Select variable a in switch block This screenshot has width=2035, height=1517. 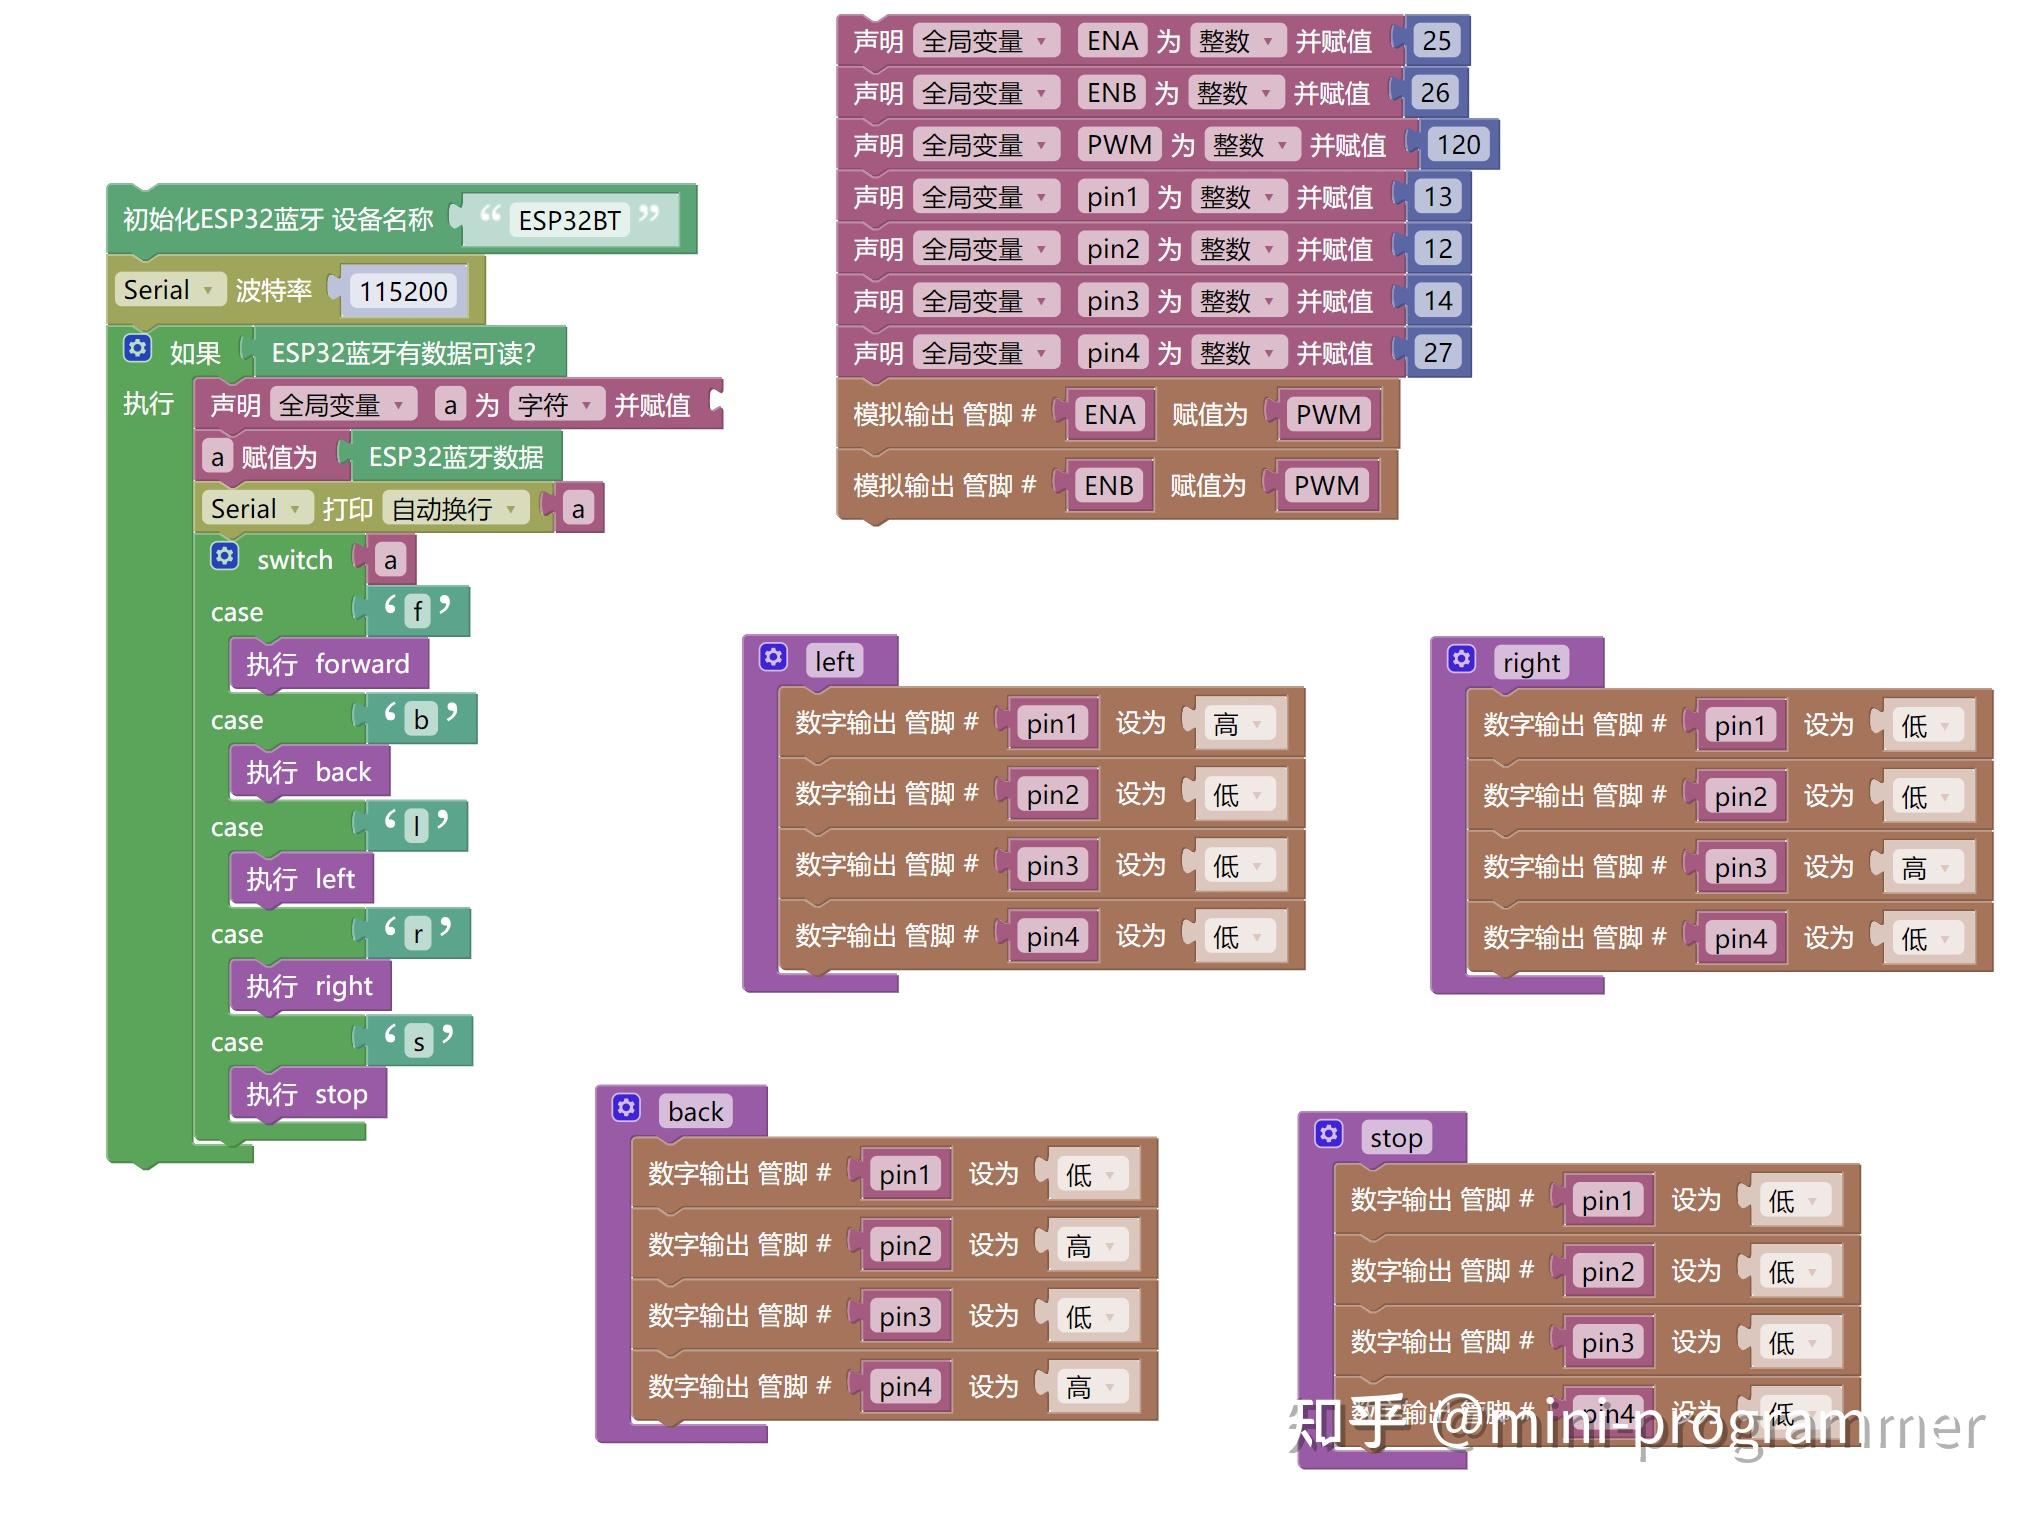point(391,560)
